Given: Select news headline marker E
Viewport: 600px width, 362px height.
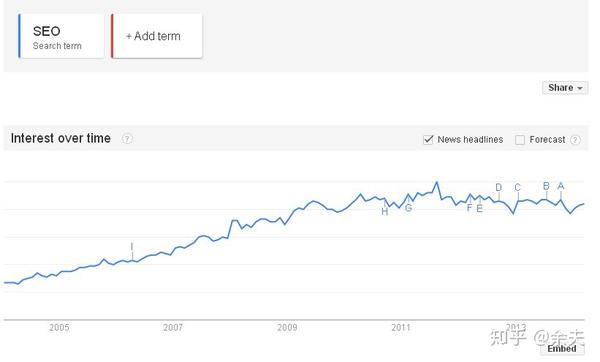Looking at the screenshot, I should [479, 209].
